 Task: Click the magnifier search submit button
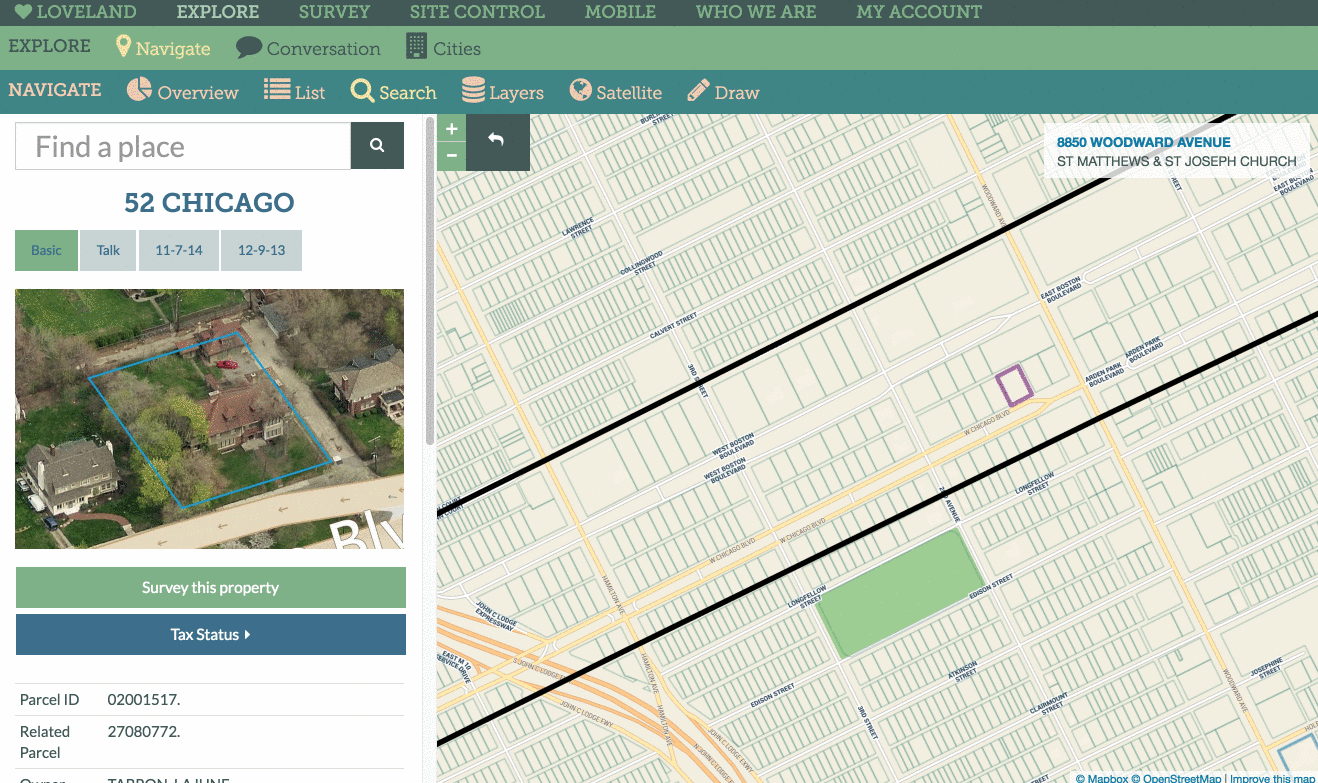click(x=377, y=146)
